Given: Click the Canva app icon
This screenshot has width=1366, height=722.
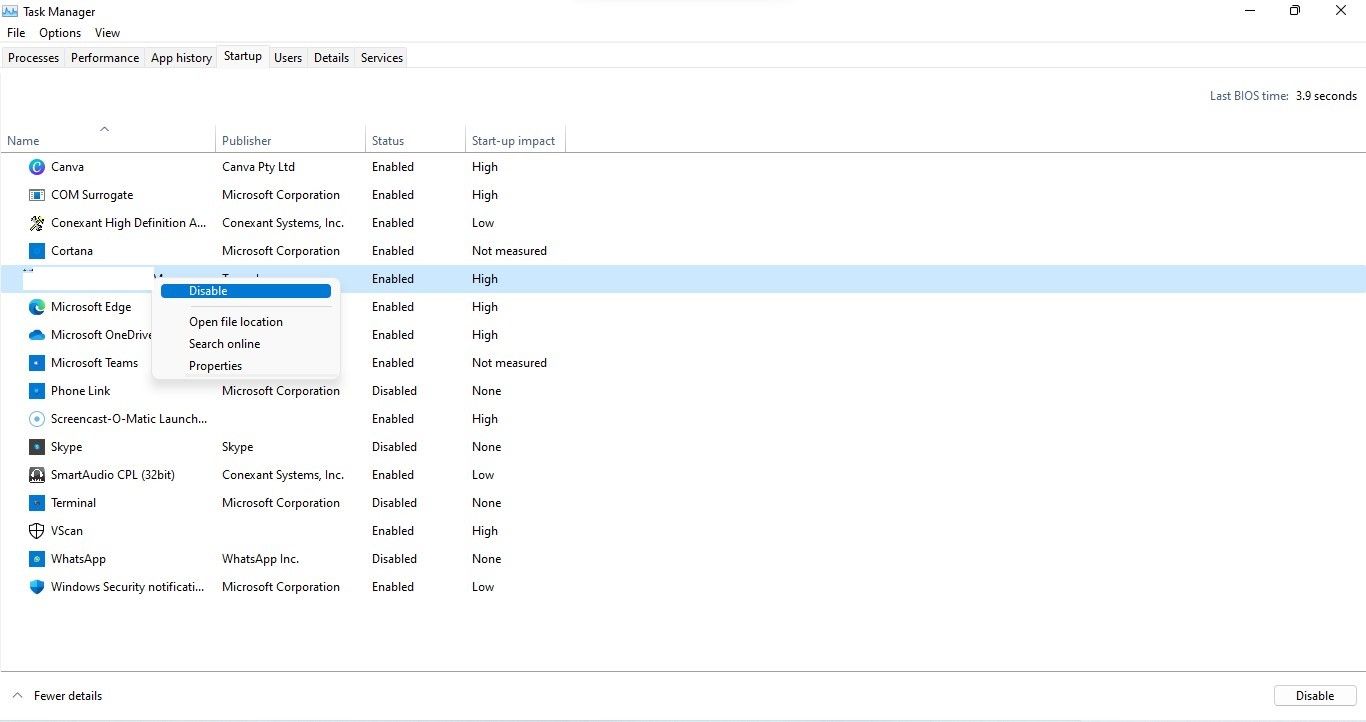Looking at the screenshot, I should [x=37, y=167].
